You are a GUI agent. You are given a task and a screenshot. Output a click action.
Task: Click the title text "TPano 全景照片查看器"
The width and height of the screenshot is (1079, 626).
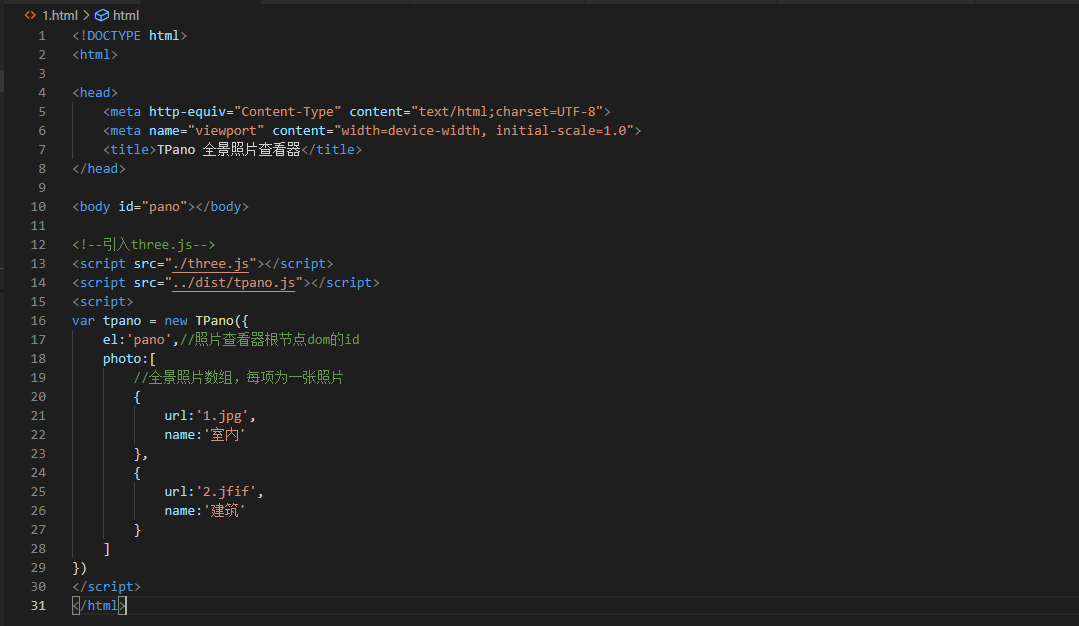click(x=229, y=150)
